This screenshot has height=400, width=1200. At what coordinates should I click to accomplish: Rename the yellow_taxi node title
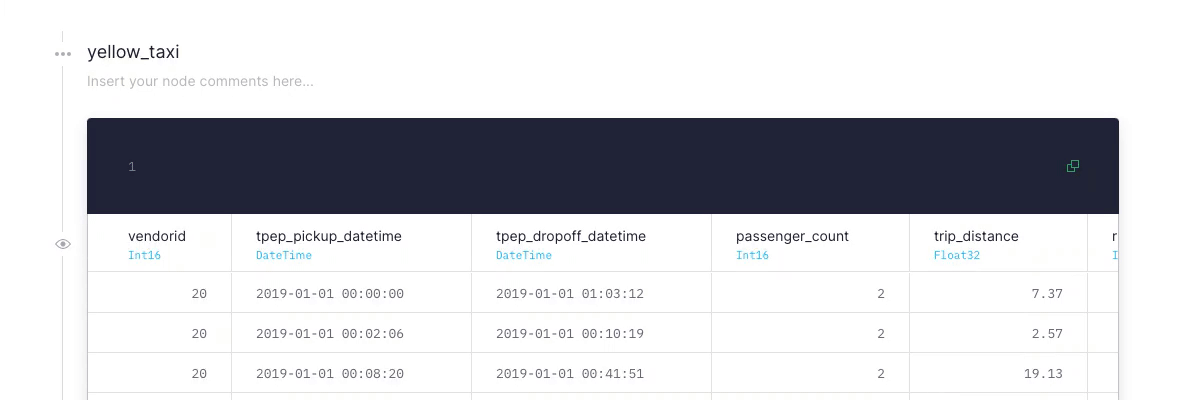point(133,52)
